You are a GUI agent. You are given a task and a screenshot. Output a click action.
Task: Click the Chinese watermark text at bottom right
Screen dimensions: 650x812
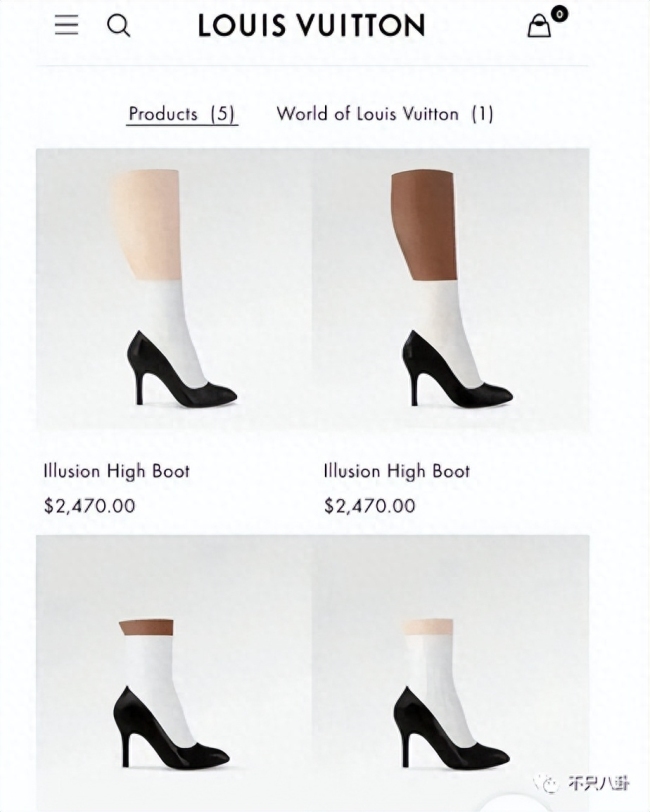(x=598, y=784)
